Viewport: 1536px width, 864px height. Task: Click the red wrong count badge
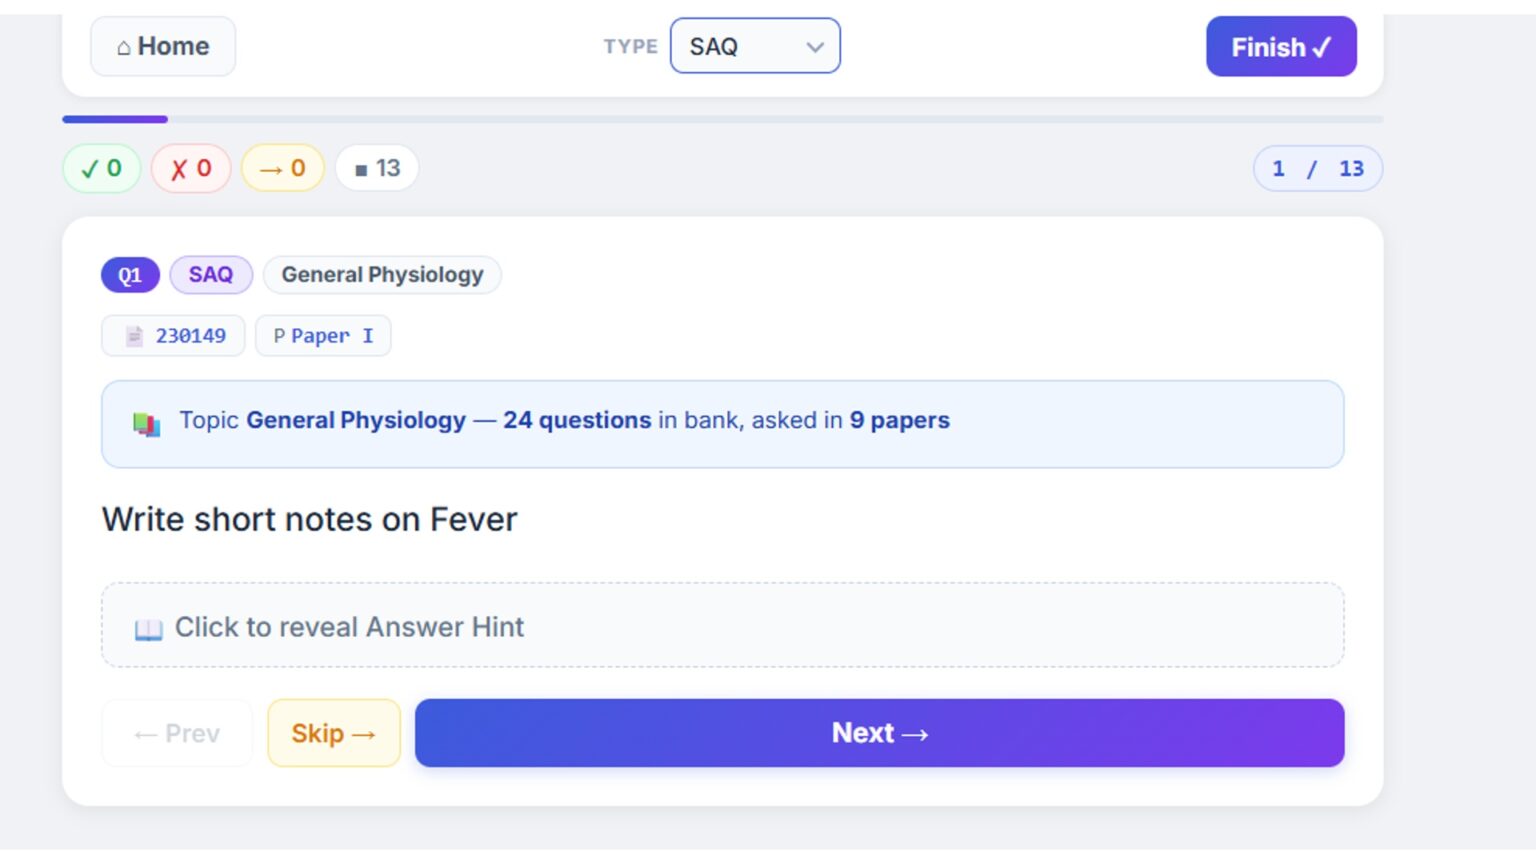click(x=191, y=168)
